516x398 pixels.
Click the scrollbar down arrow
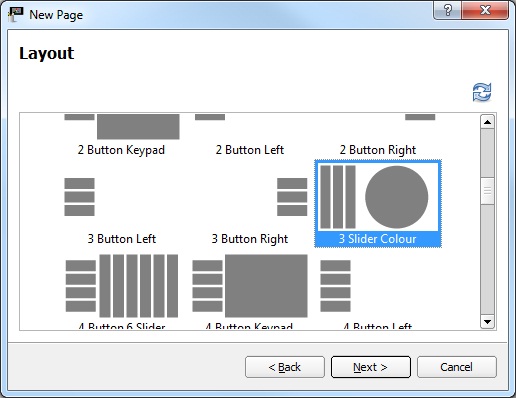tap(487, 322)
